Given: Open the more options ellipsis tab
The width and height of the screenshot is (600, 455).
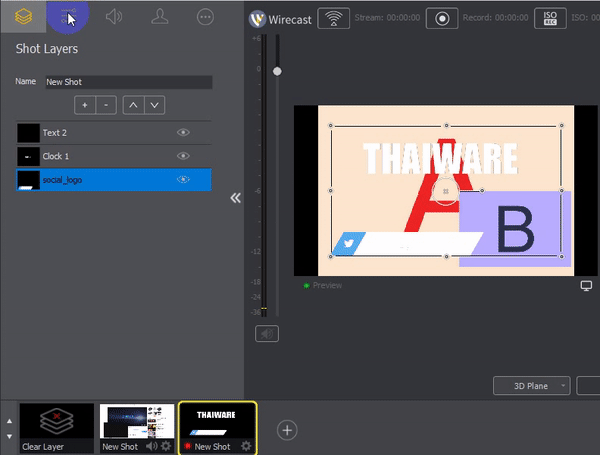Looking at the screenshot, I should tap(205, 17).
